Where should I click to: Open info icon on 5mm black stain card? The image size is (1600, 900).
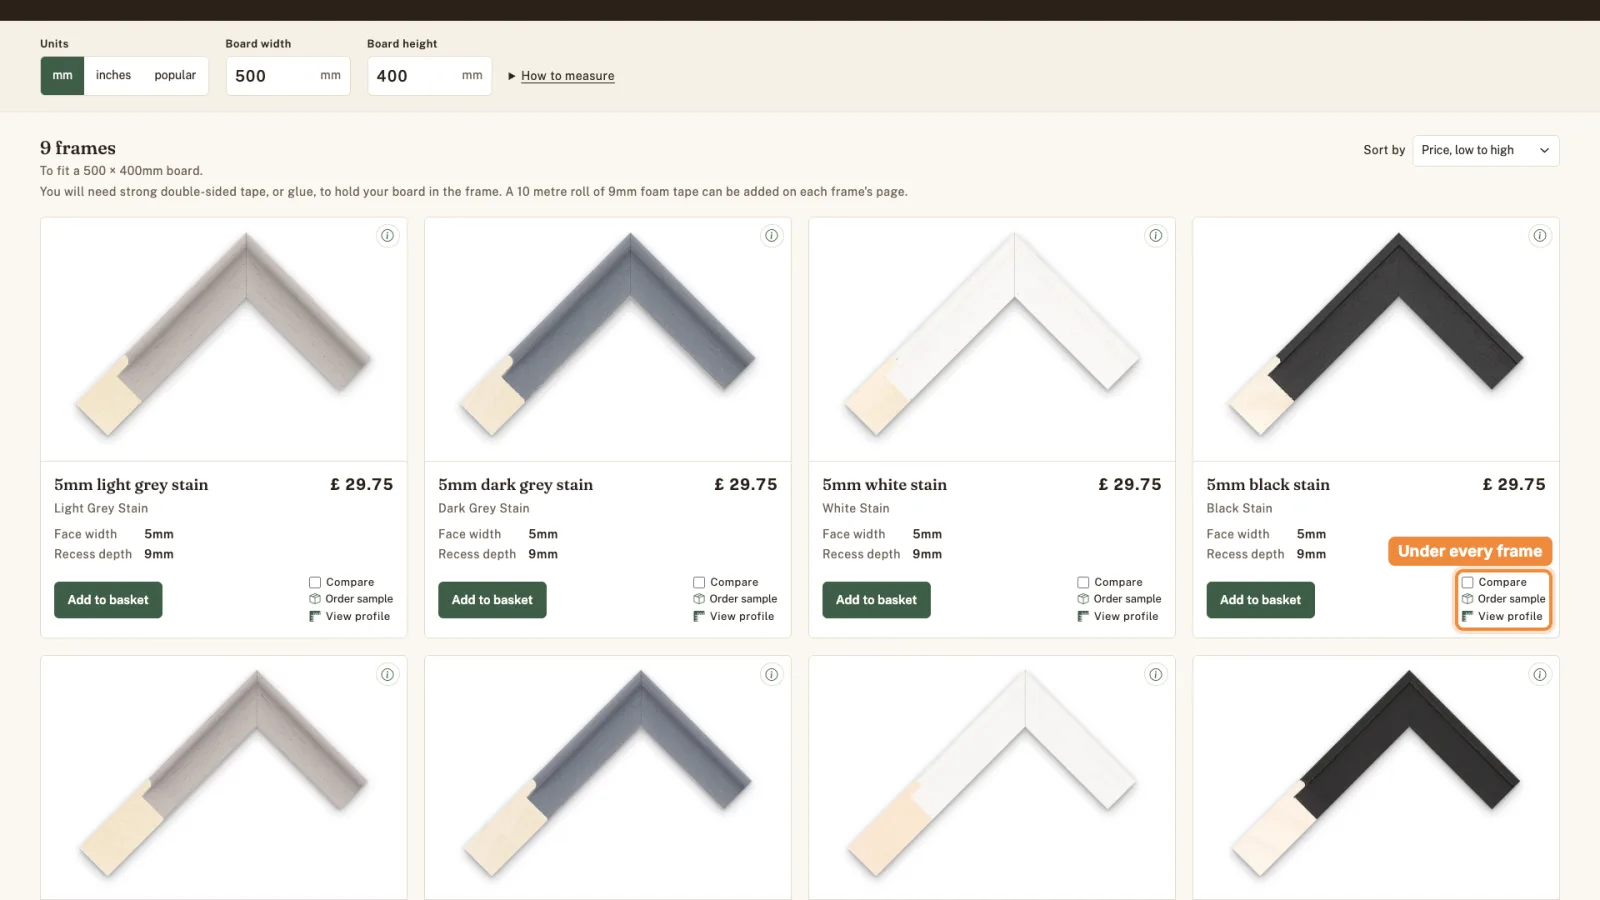pyautogui.click(x=1539, y=236)
